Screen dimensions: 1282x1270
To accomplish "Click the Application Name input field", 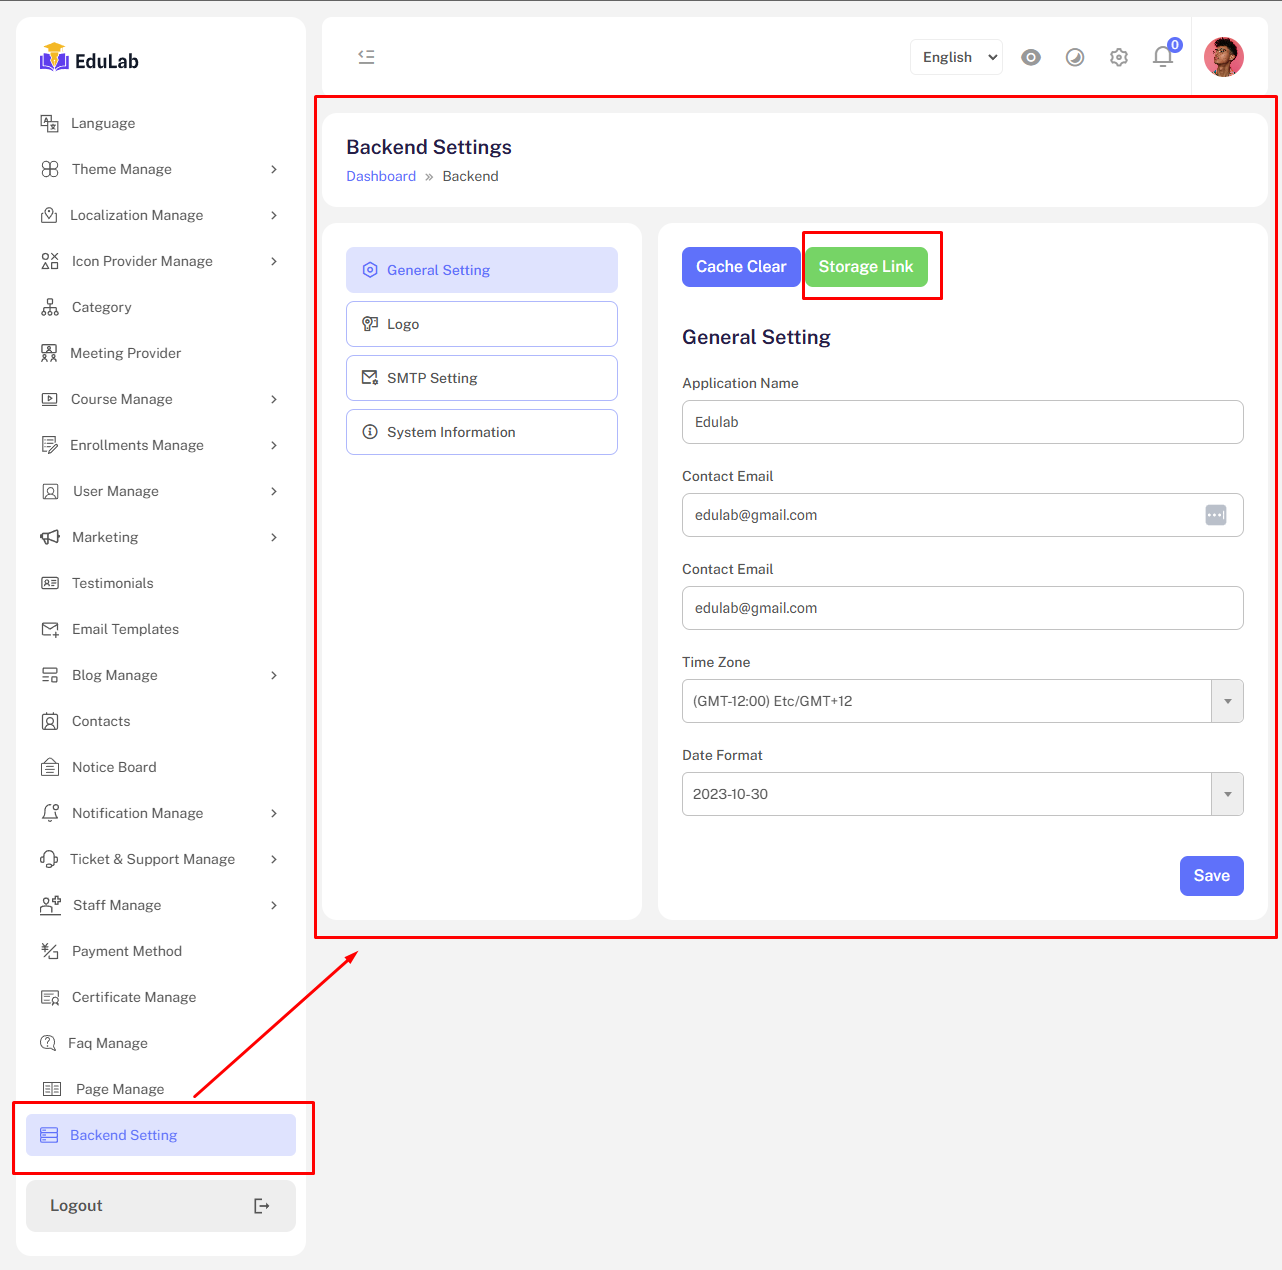I will [962, 422].
